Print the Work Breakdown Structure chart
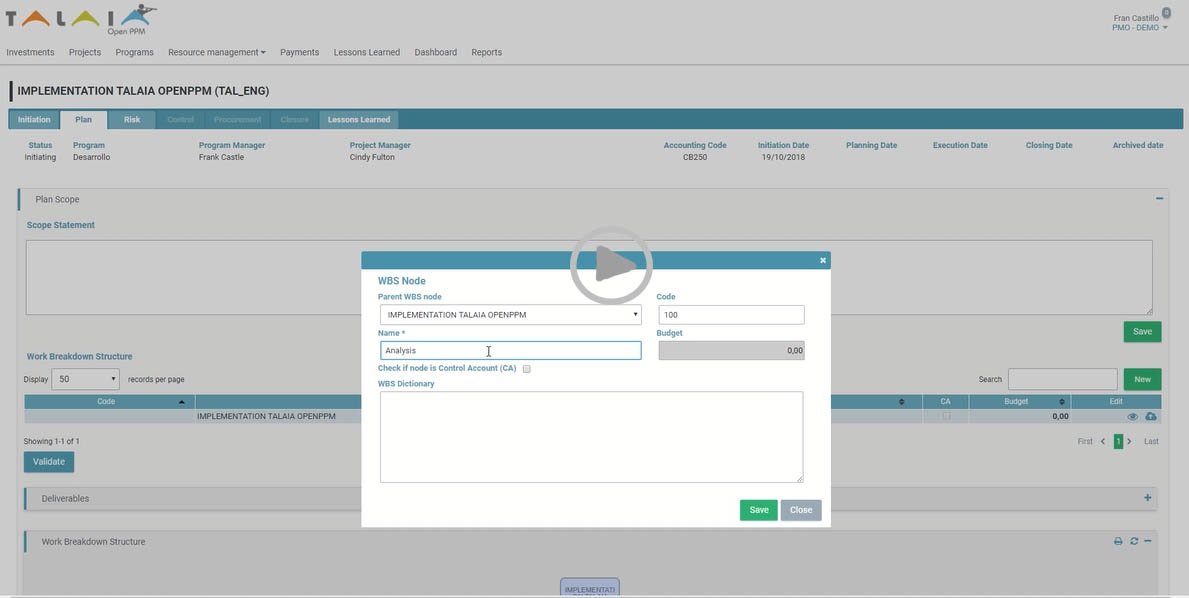The width and height of the screenshot is (1189, 598). tap(1118, 541)
